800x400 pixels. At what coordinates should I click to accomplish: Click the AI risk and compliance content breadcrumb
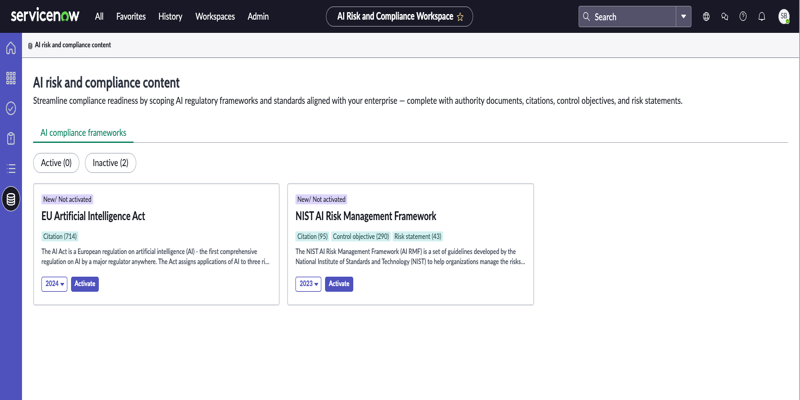(x=73, y=45)
